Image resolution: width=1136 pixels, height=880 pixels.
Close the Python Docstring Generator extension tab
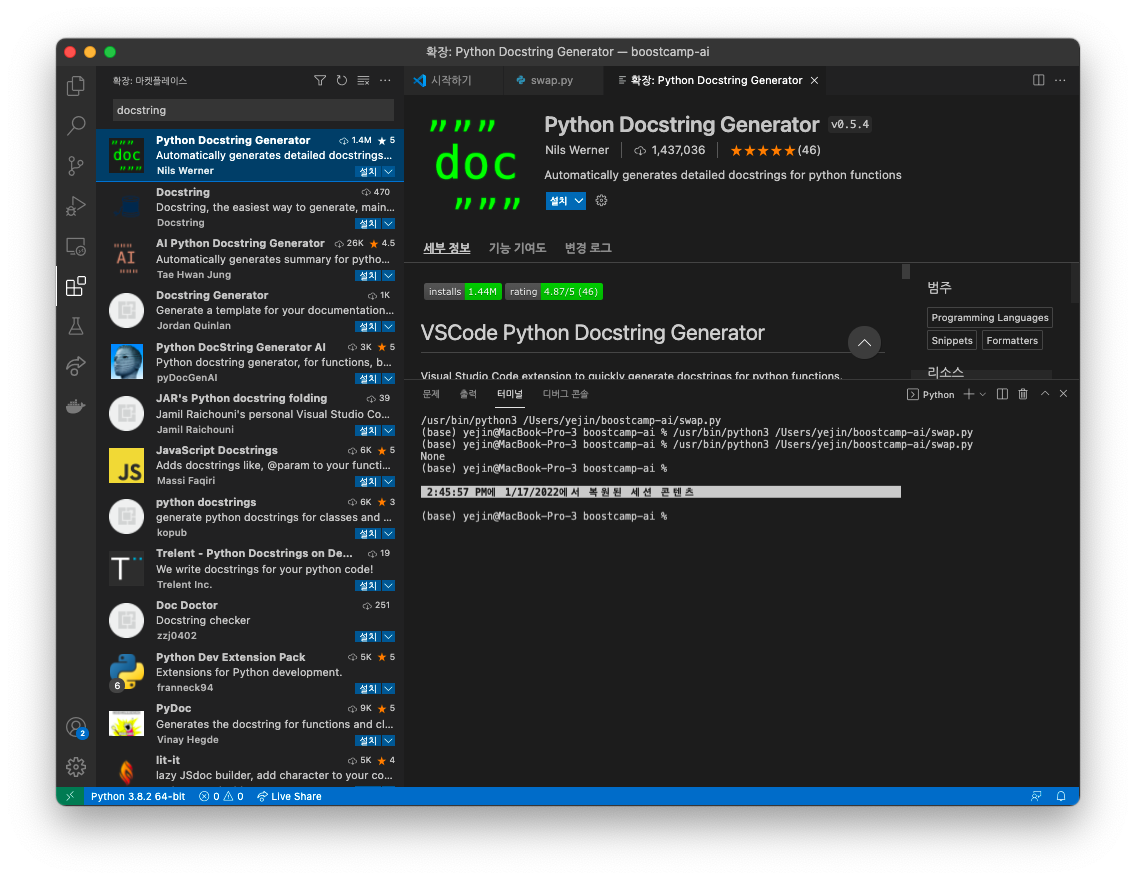(814, 80)
